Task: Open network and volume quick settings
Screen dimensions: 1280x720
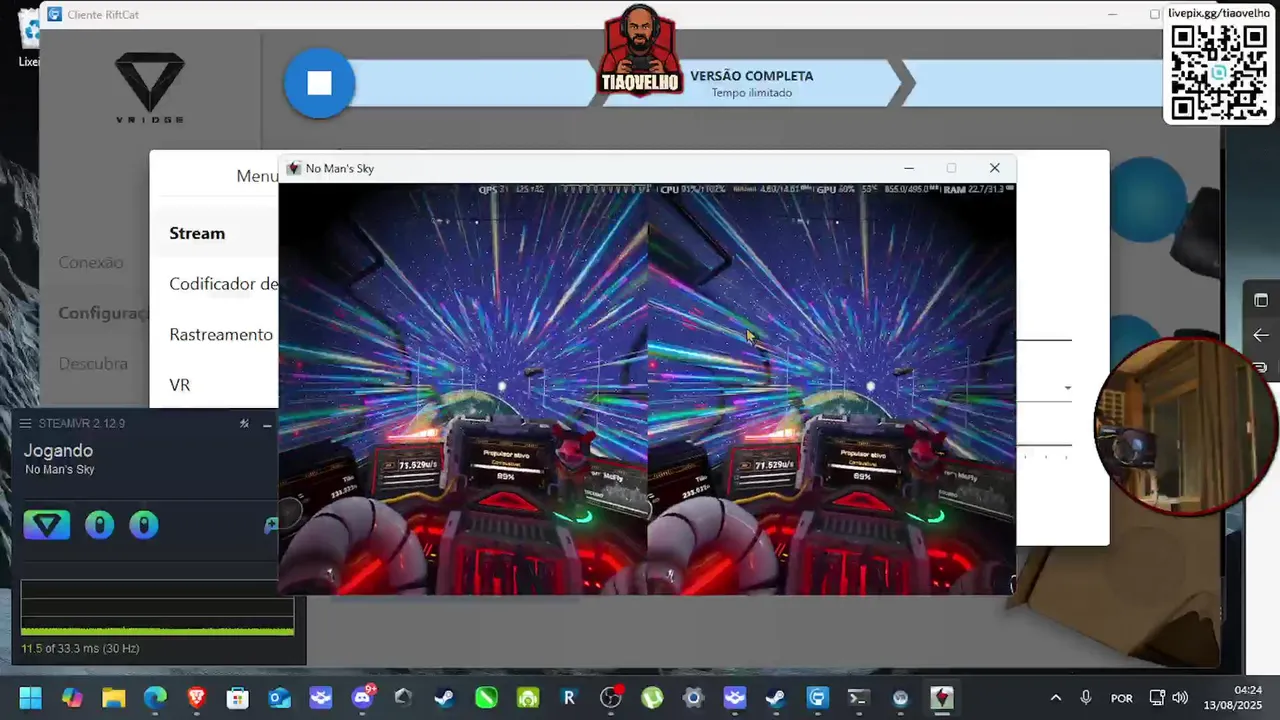Action: coord(1168,698)
